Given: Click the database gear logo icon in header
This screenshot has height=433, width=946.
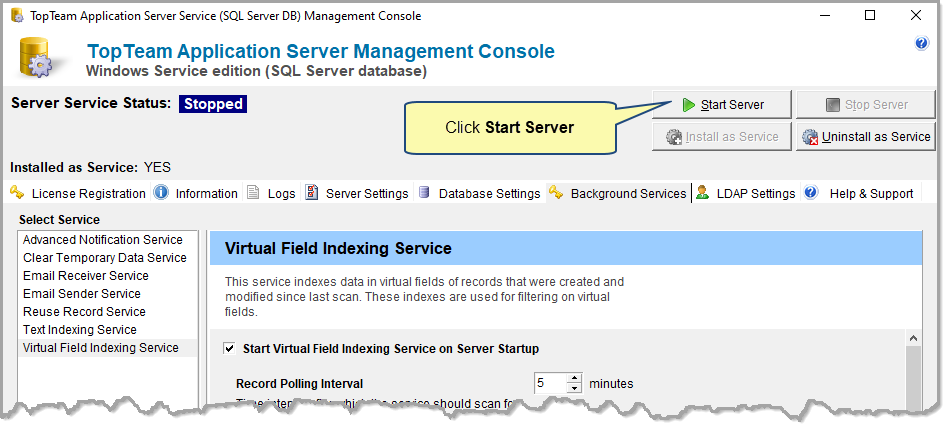Looking at the screenshot, I should tap(36, 57).
